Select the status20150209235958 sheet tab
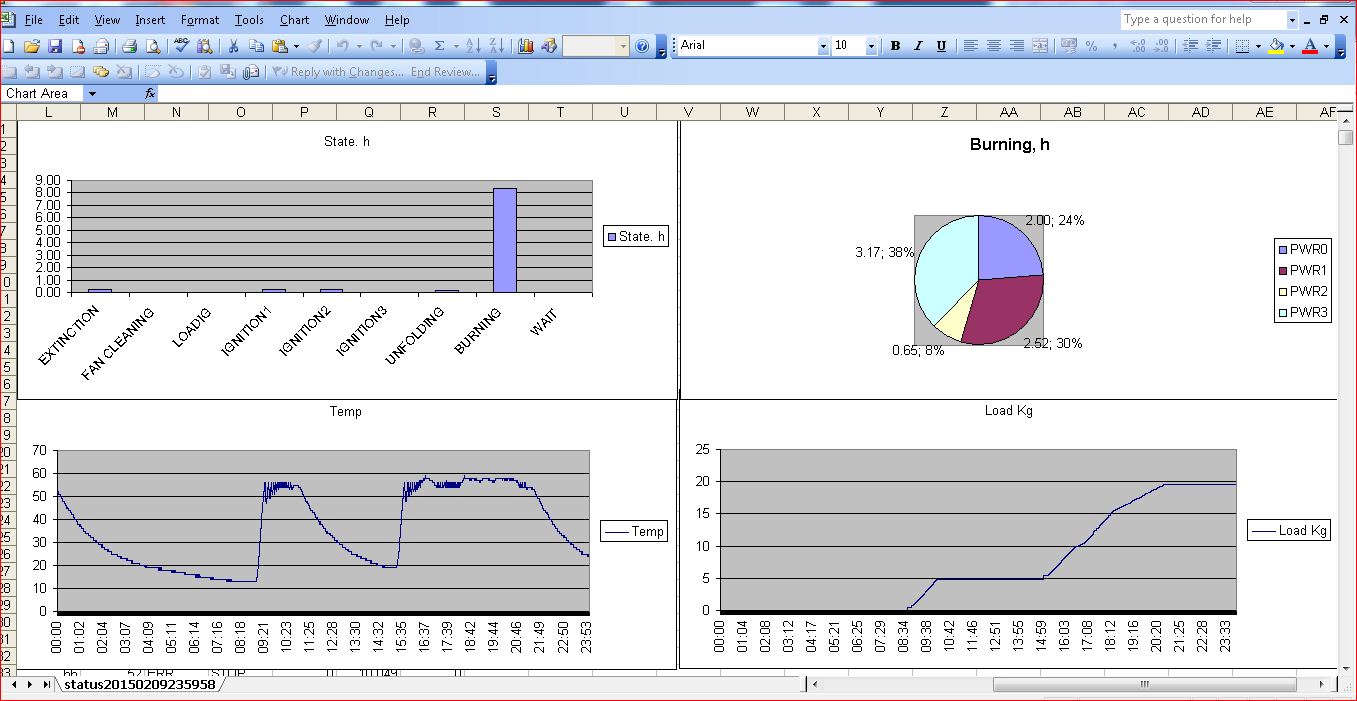1357x701 pixels. point(139,685)
